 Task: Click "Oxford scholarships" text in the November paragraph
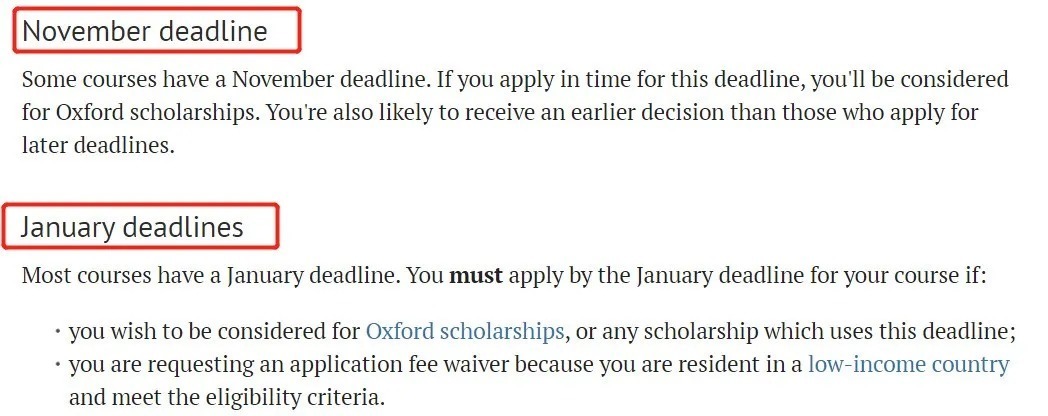click(142, 113)
